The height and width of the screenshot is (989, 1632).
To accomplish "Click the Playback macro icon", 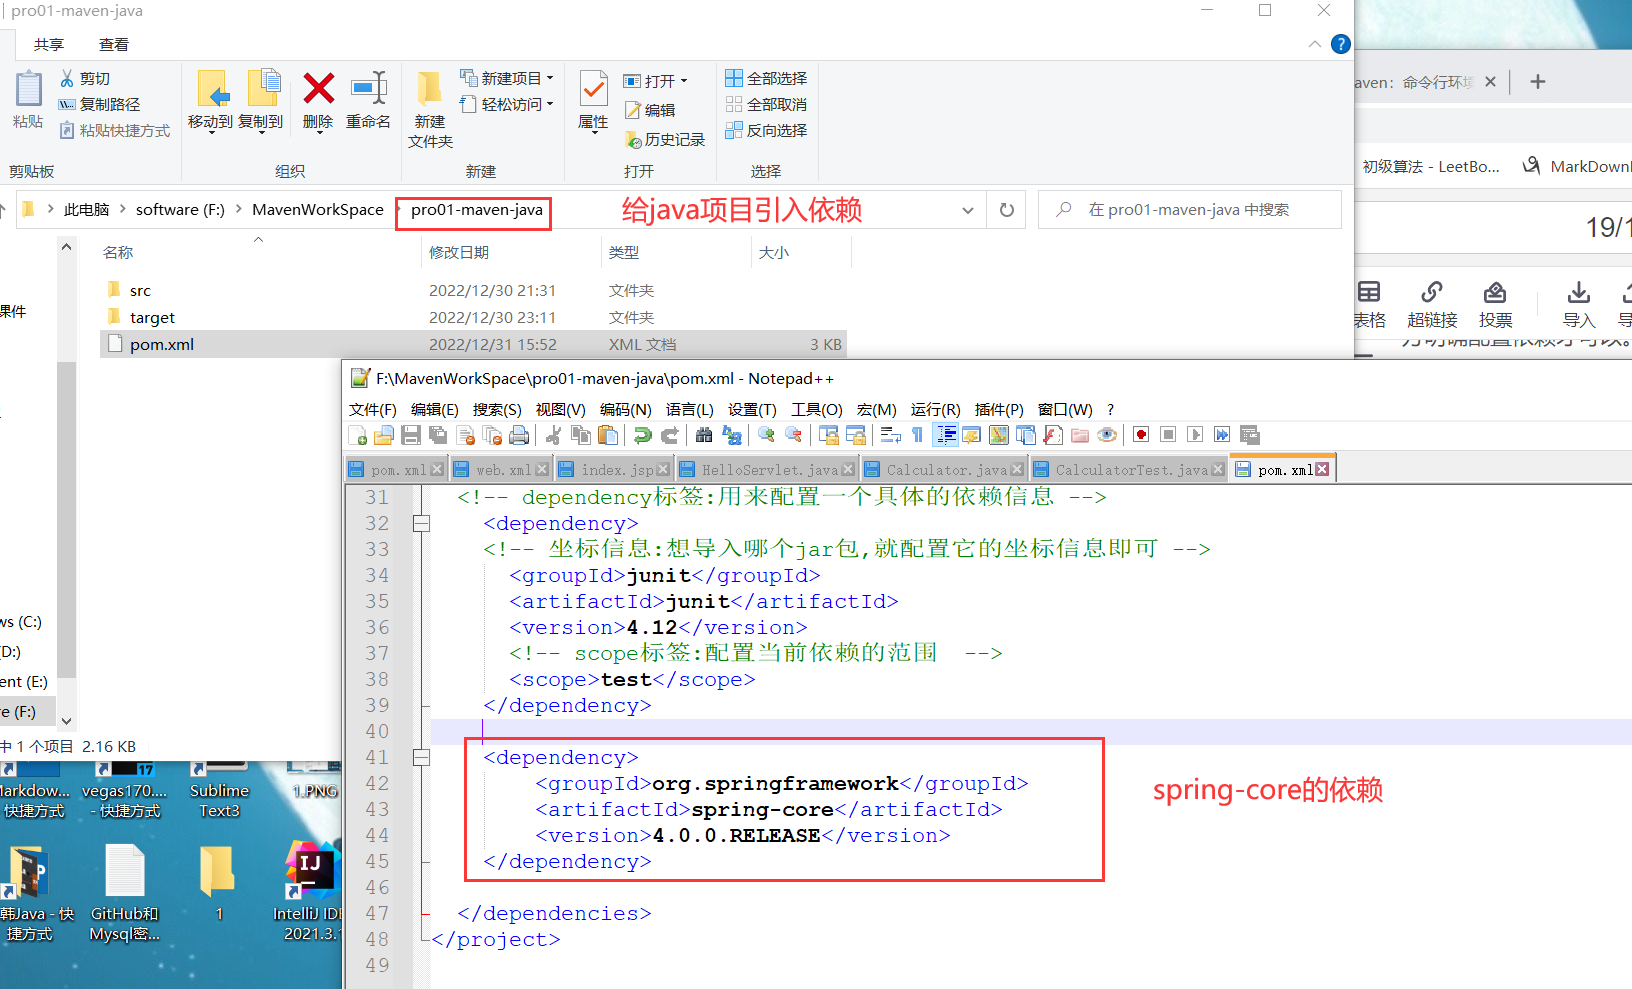I will pyautogui.click(x=1195, y=435).
